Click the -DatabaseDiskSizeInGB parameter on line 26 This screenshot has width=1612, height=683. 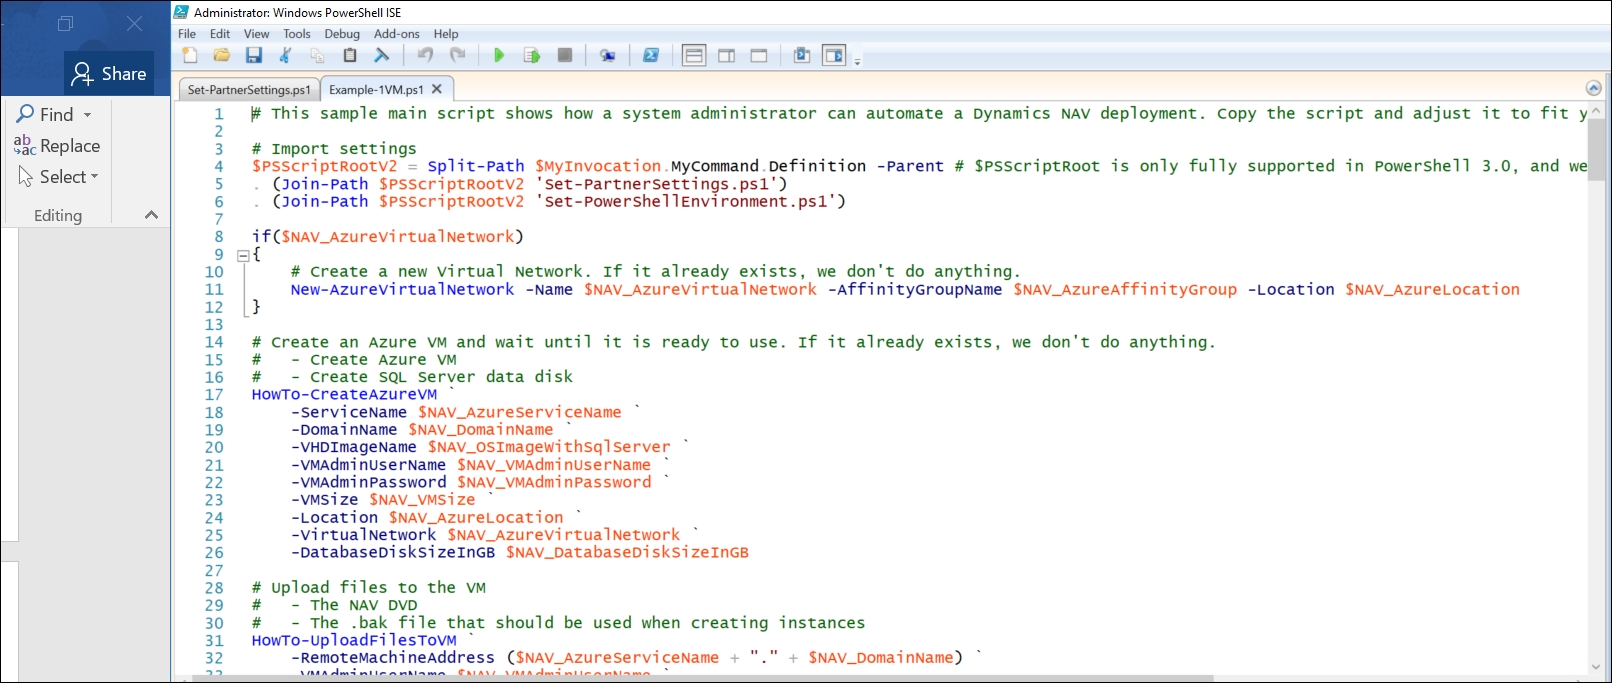393,553
